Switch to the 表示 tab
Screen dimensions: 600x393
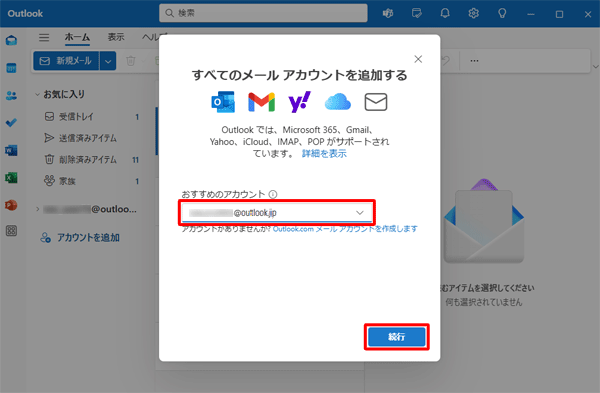tap(116, 37)
